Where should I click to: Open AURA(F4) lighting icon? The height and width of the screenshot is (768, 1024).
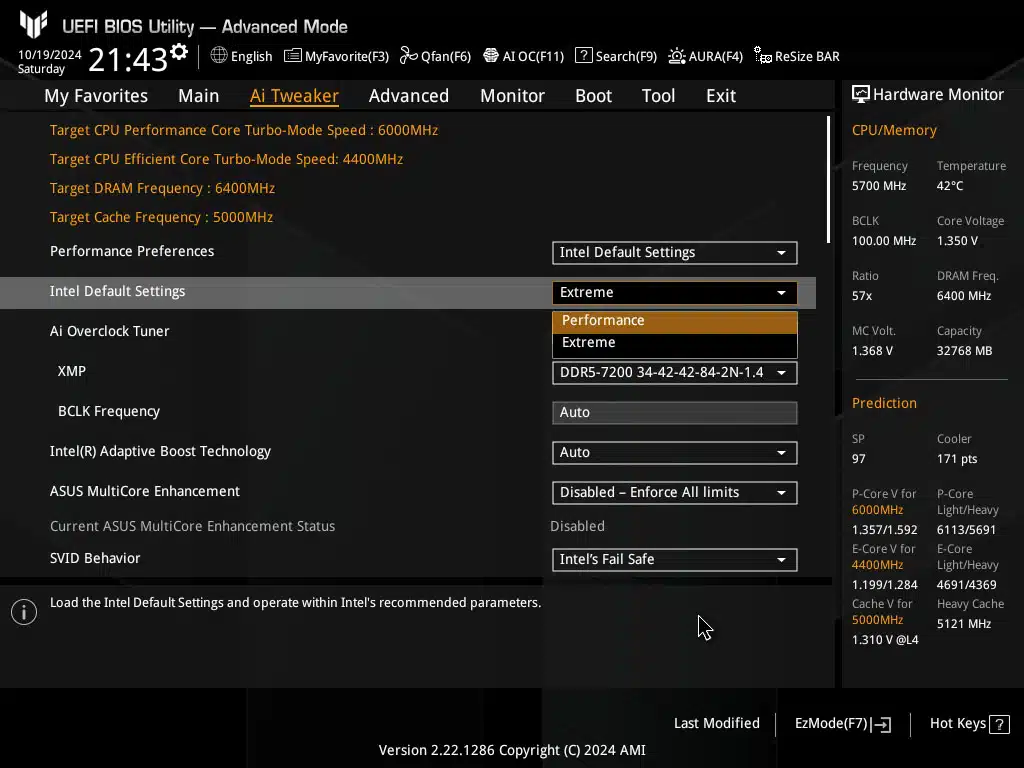click(x=677, y=56)
